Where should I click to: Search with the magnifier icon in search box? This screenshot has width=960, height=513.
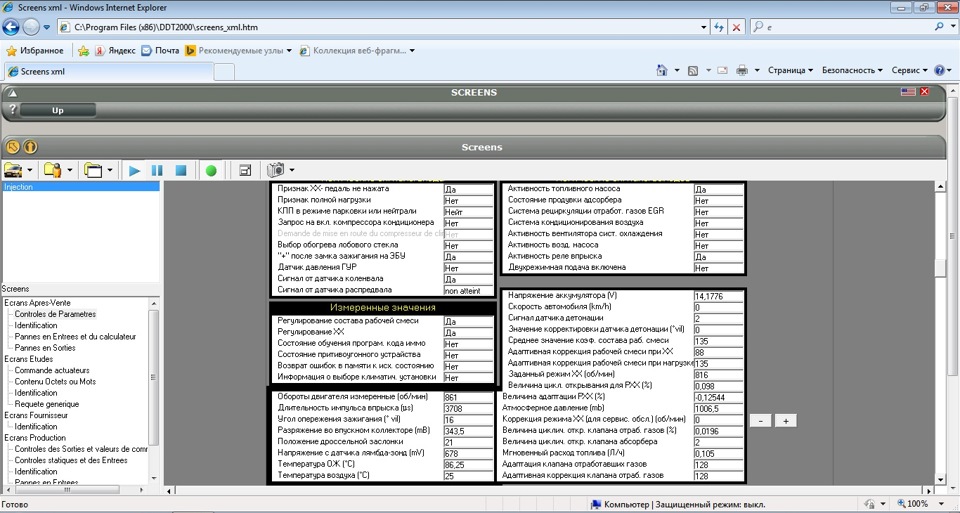tap(939, 27)
